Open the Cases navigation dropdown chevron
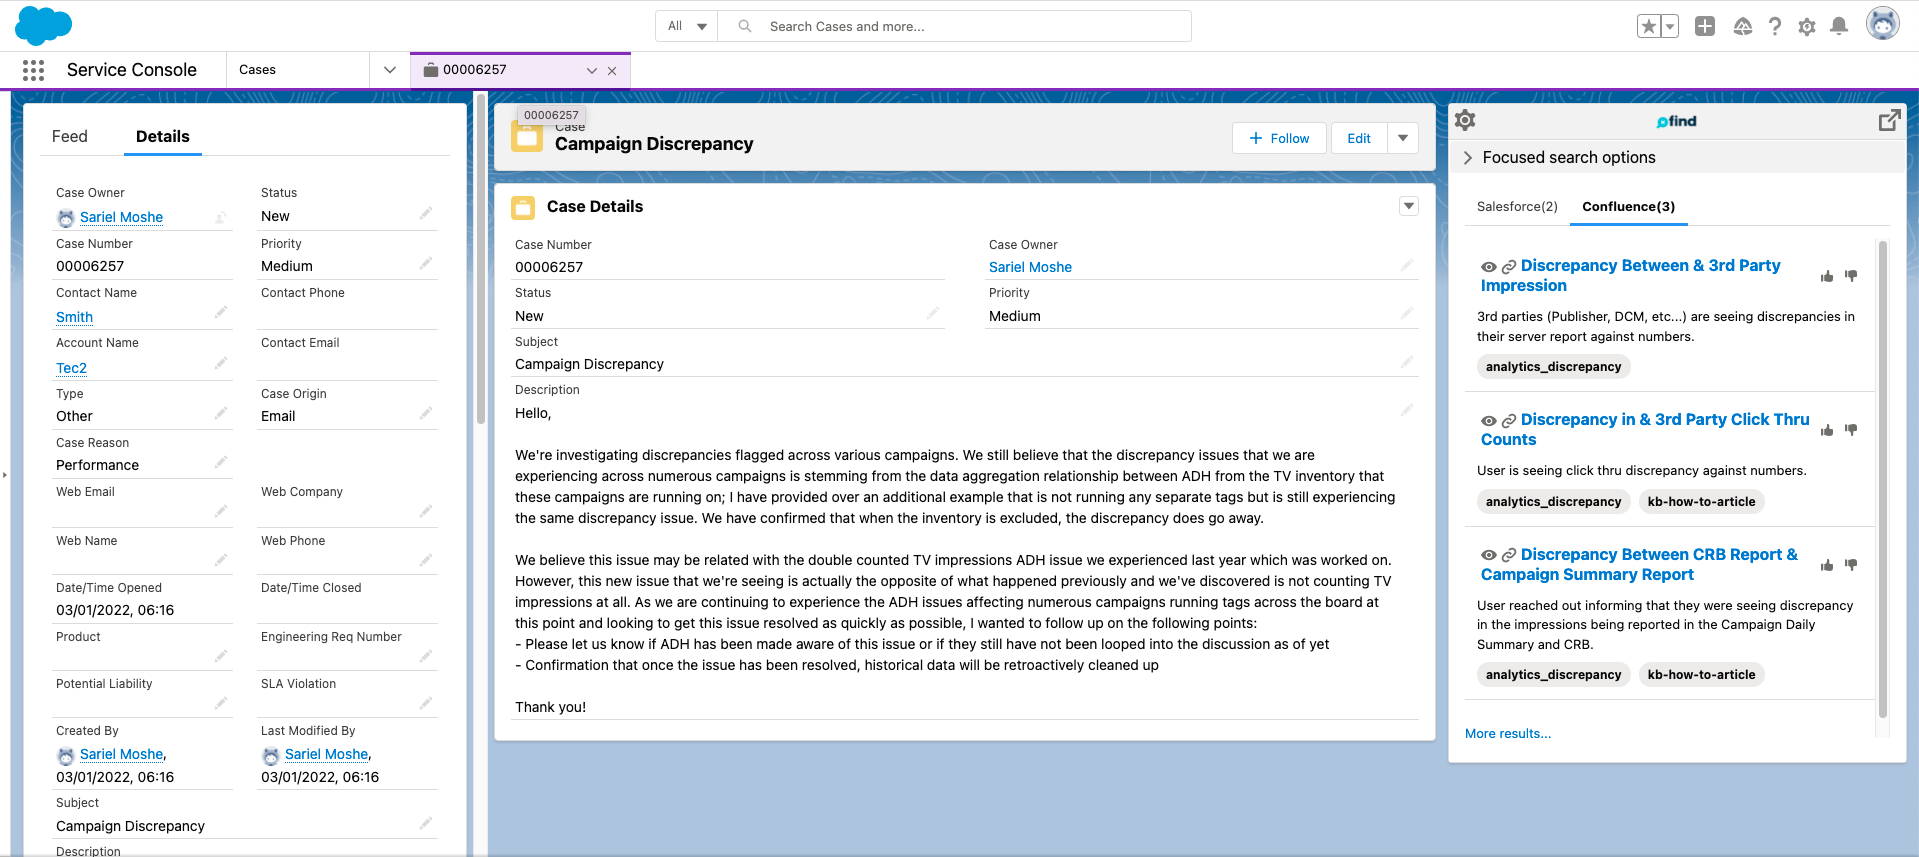The width and height of the screenshot is (1919, 857). click(x=390, y=70)
